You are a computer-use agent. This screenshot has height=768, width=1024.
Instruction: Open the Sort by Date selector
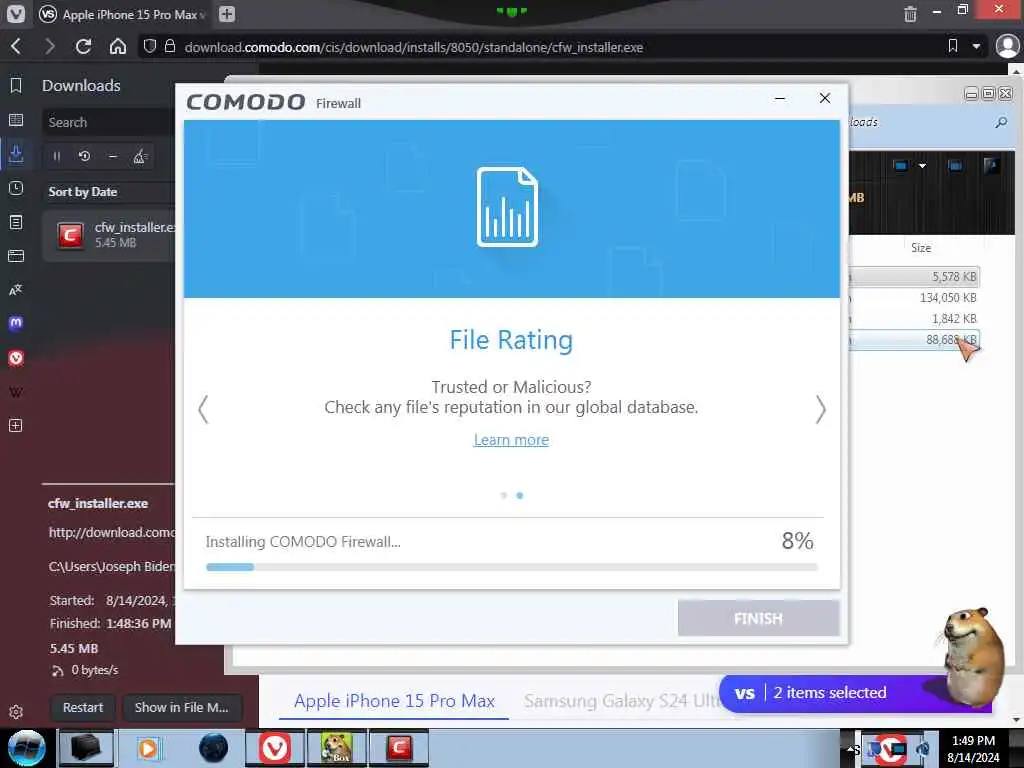pyautogui.click(x=108, y=192)
